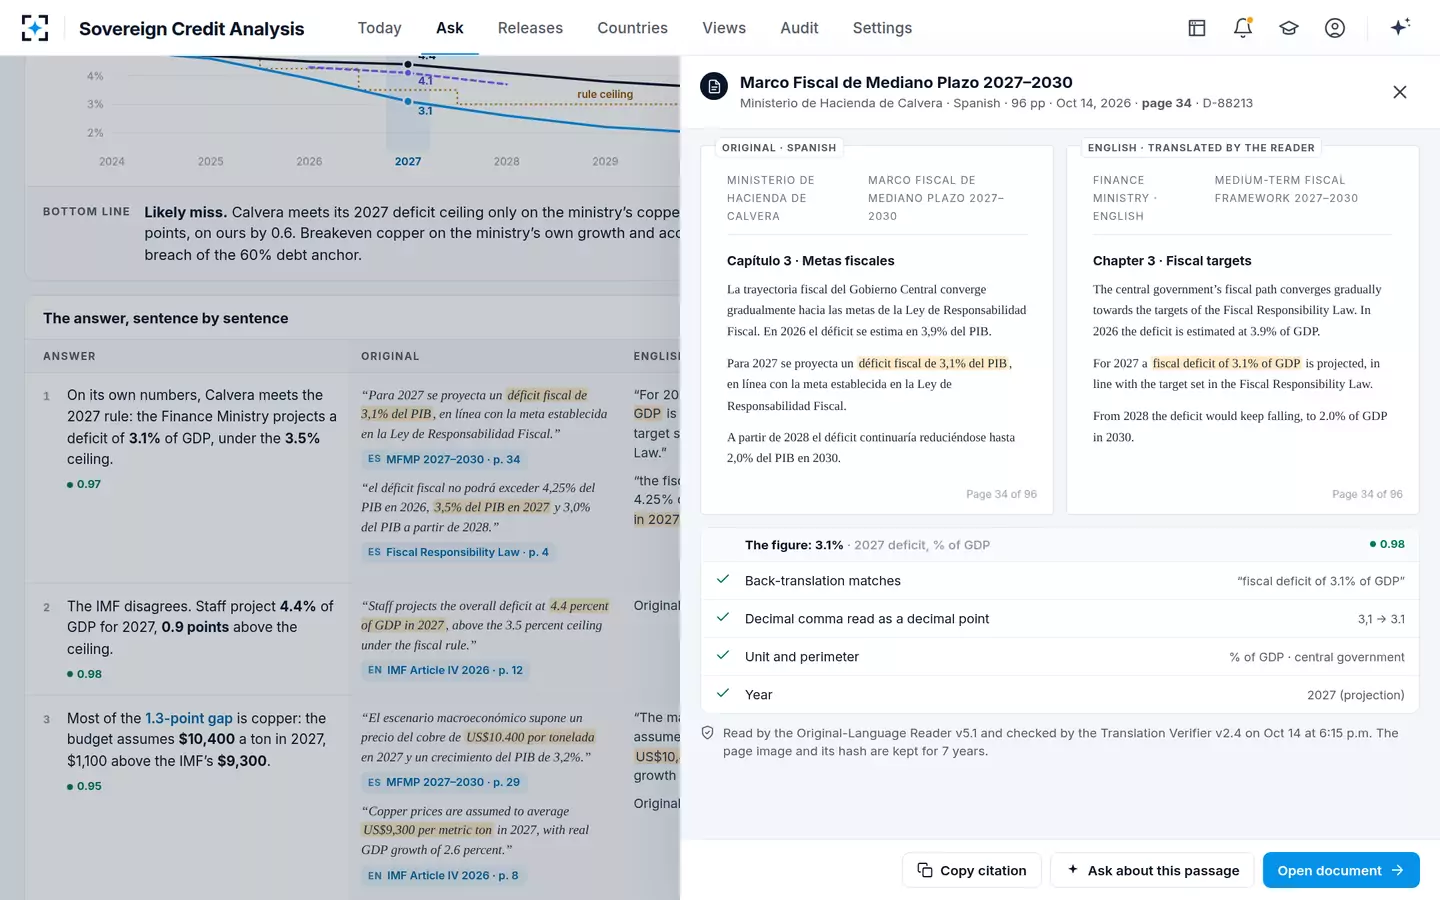Image resolution: width=1440 pixels, height=900 pixels.
Task: Open IMF Article IV 2026 p. 8 citation
Action: [443, 875]
